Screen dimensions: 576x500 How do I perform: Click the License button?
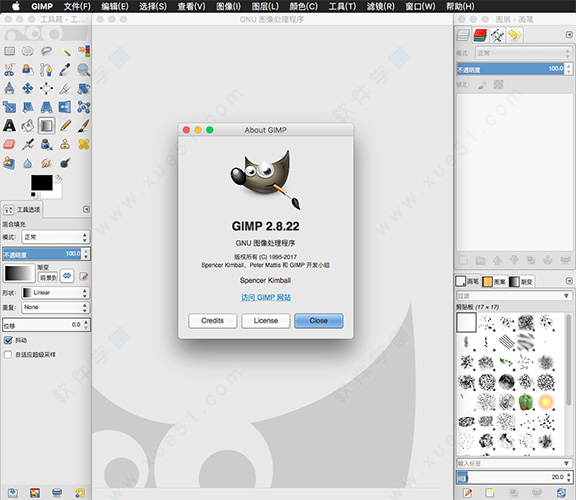pyautogui.click(x=266, y=321)
